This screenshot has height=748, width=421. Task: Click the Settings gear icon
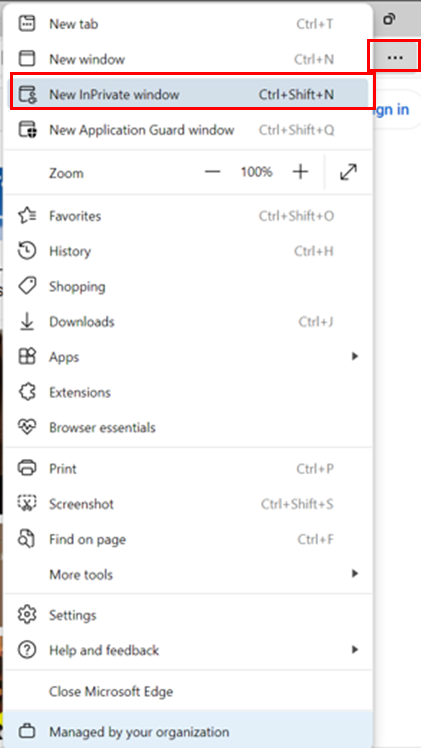pyautogui.click(x=27, y=614)
